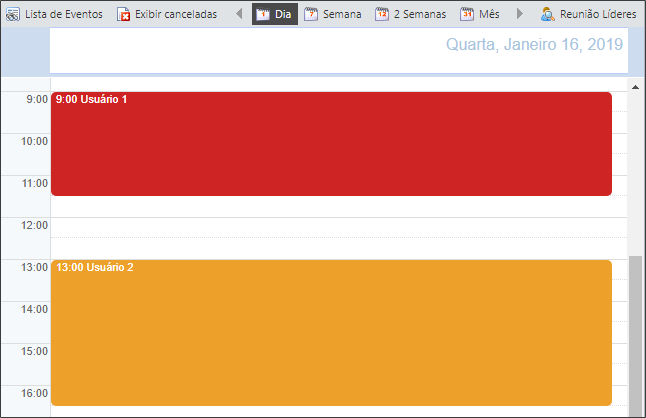The height and width of the screenshot is (418, 646).
Task: Open Lista de Eventos
Action: [54, 14]
